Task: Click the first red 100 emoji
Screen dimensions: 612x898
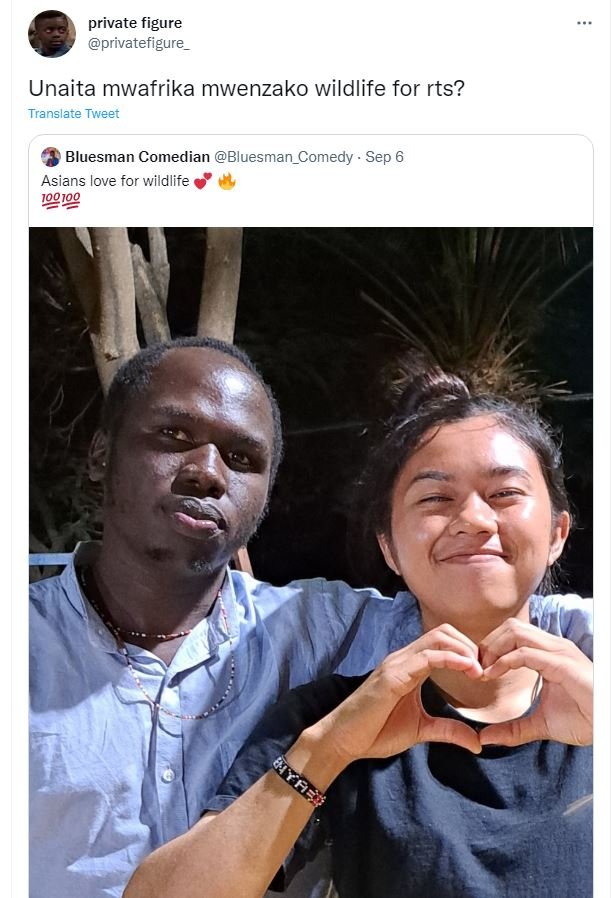Action: click(x=51, y=200)
